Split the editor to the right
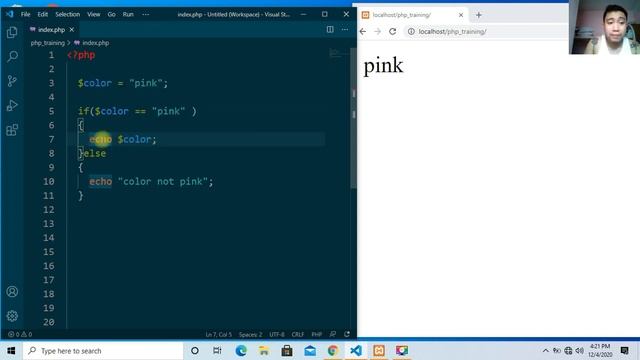640x360 pixels. tap(330, 29)
